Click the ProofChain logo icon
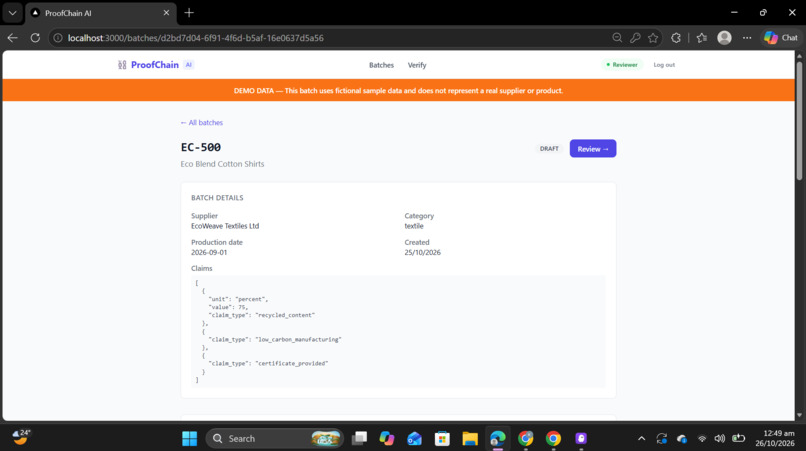Viewport: 806px width, 451px height. coord(122,65)
